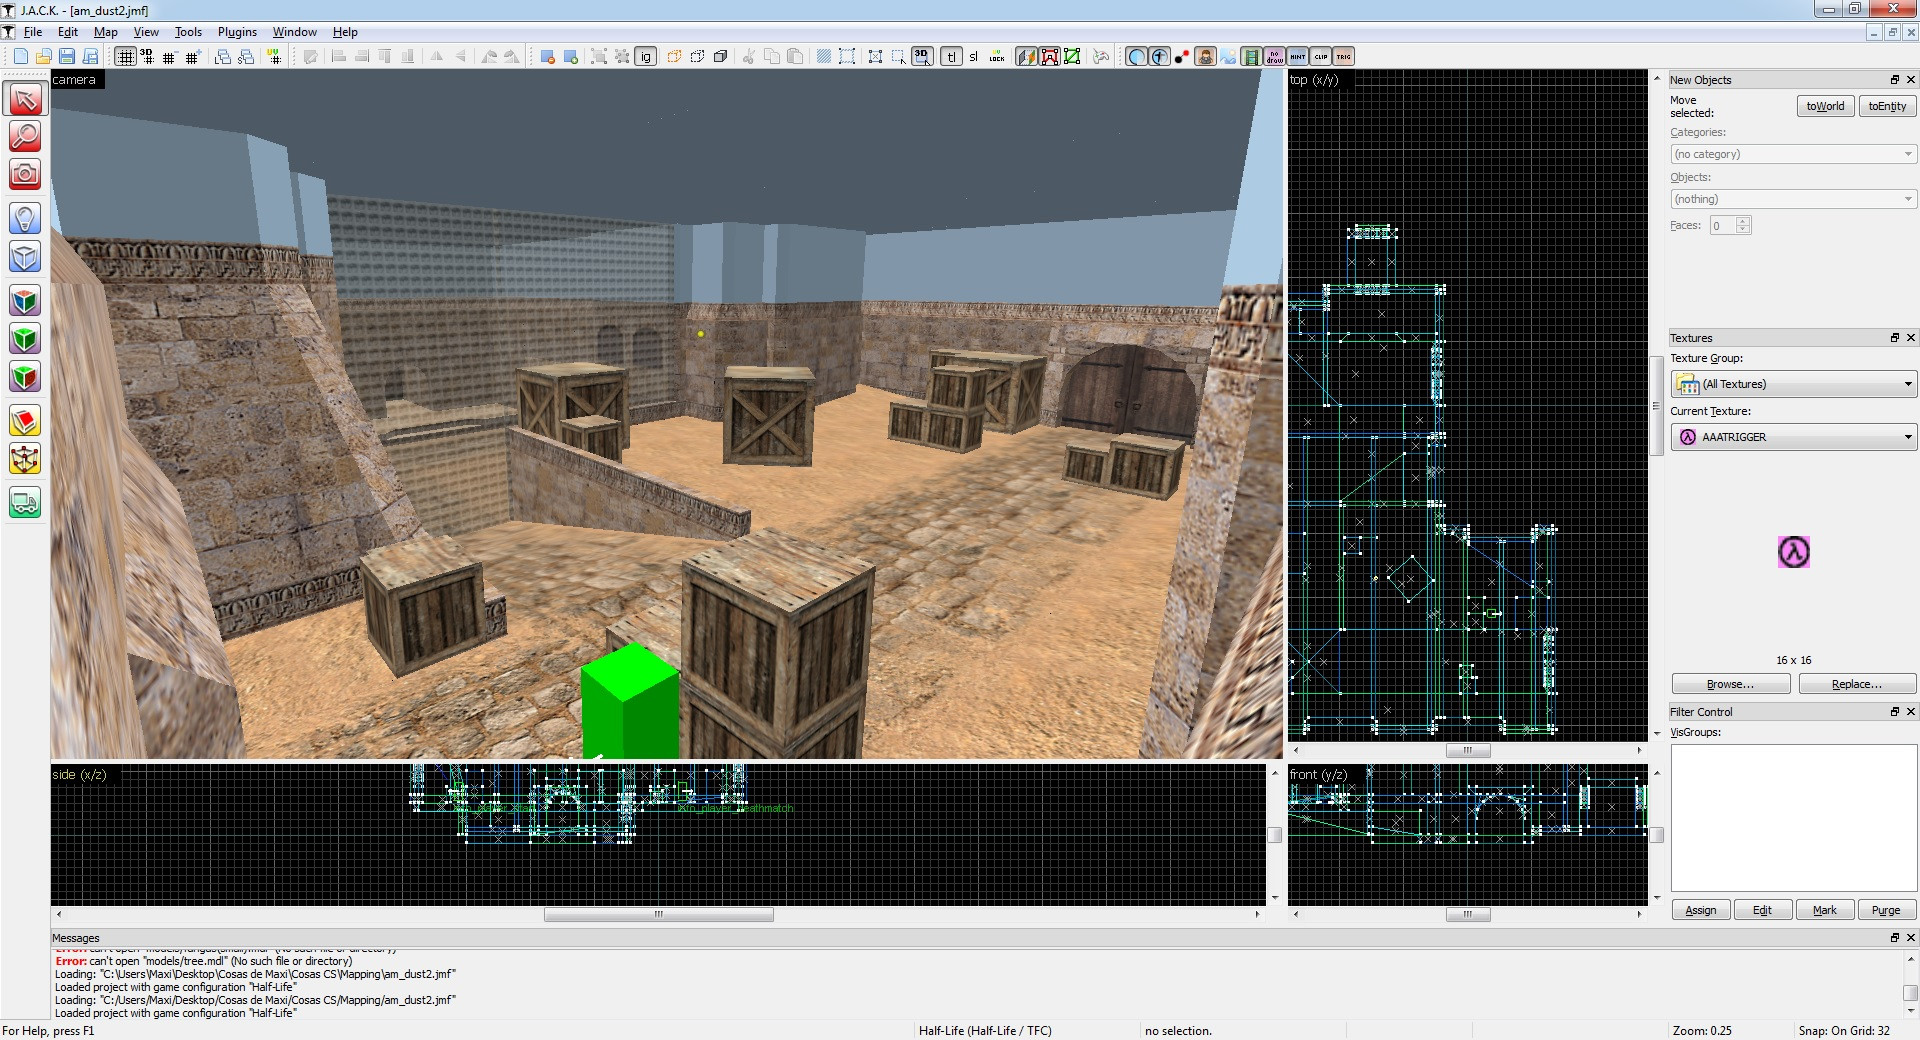This screenshot has height=1040, width=1920.
Task: Select the Block tool
Action: (25, 256)
